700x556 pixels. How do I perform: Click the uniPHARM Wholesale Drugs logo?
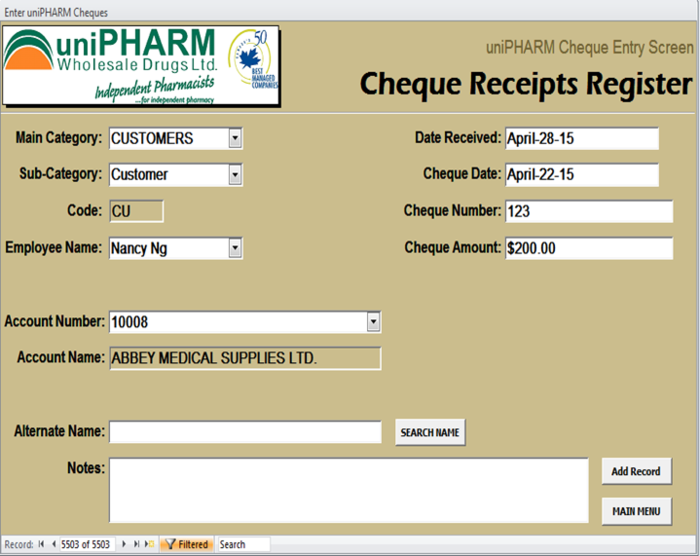[x=142, y=66]
